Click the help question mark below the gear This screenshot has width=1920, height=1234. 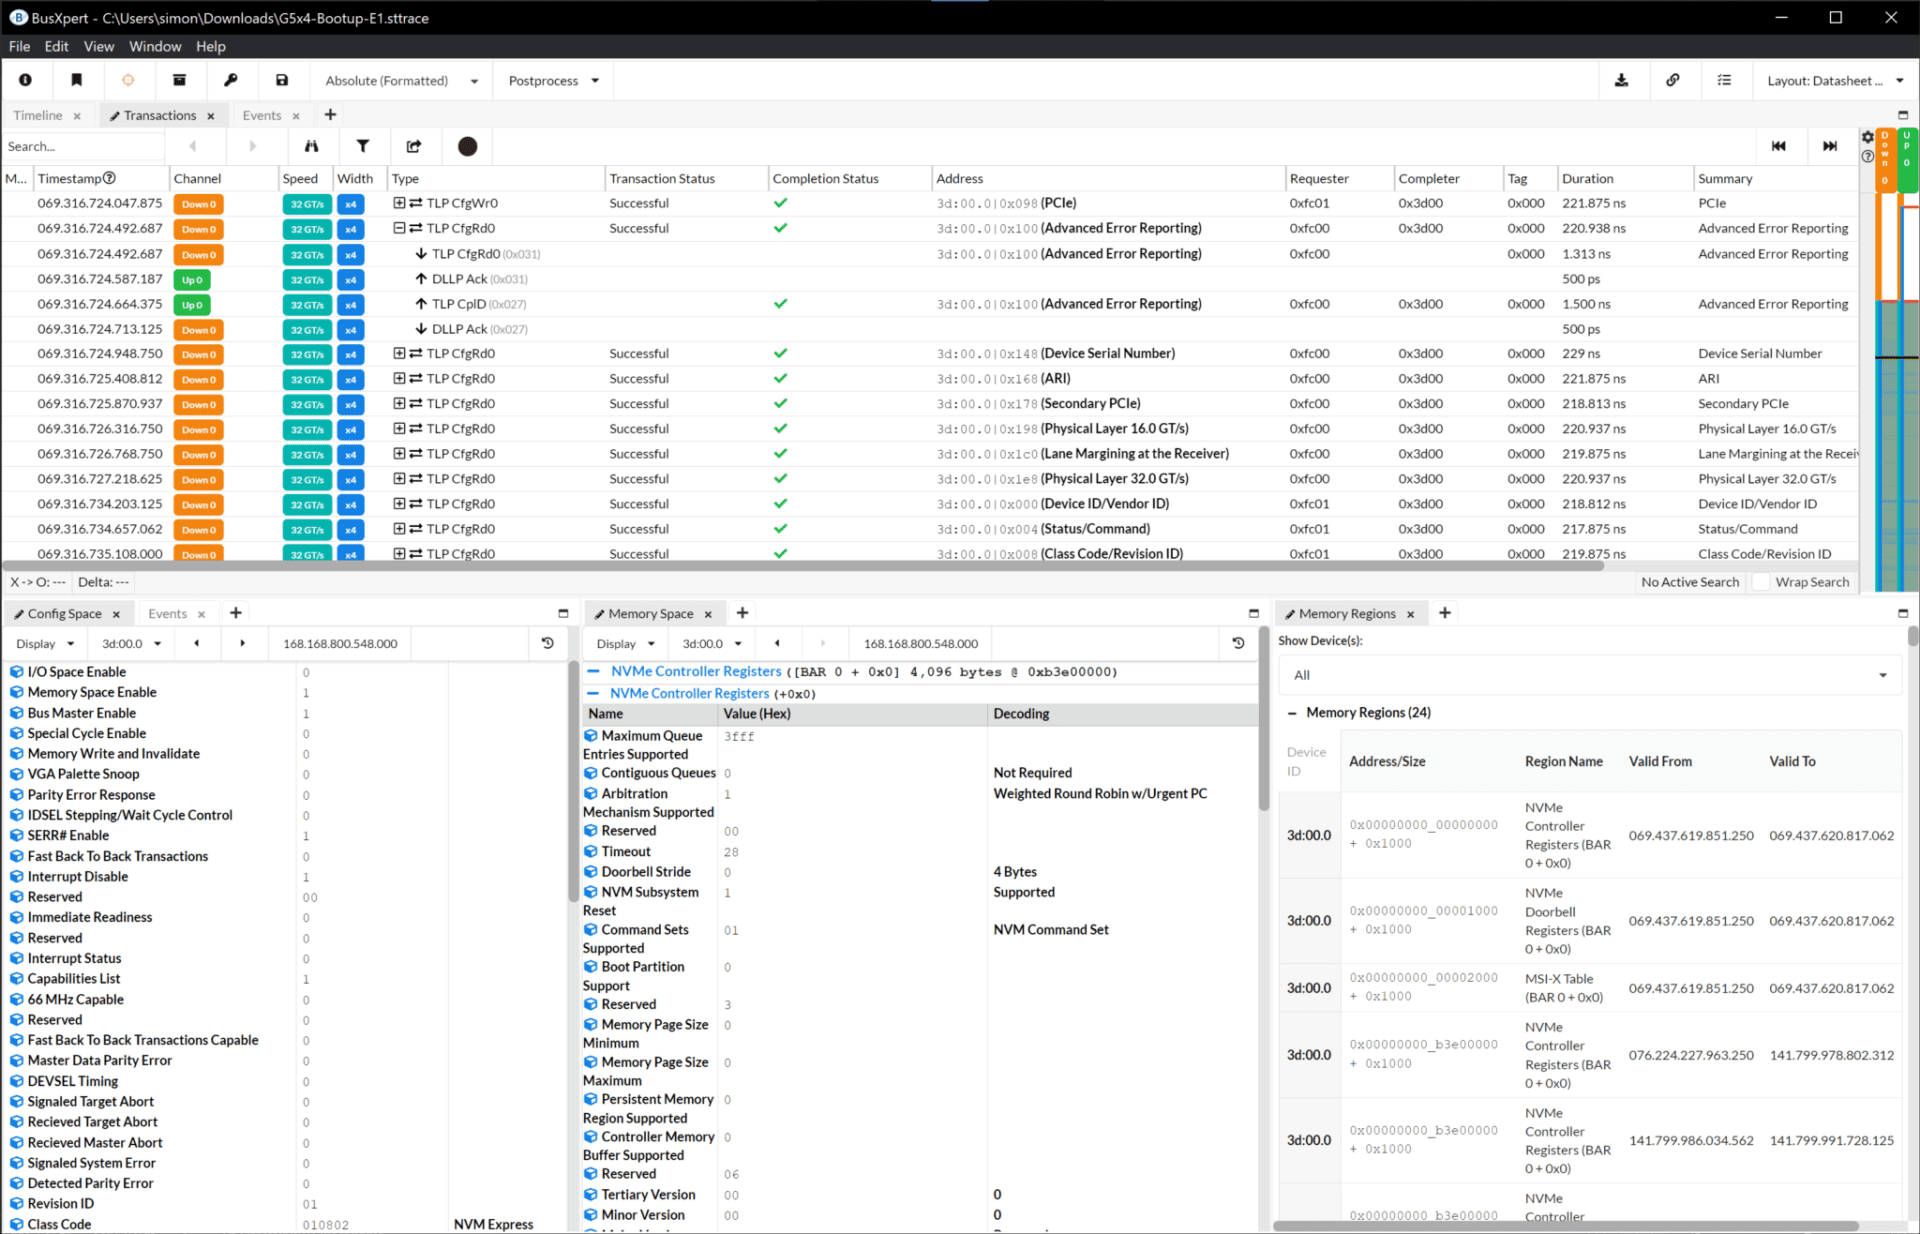point(1867,156)
